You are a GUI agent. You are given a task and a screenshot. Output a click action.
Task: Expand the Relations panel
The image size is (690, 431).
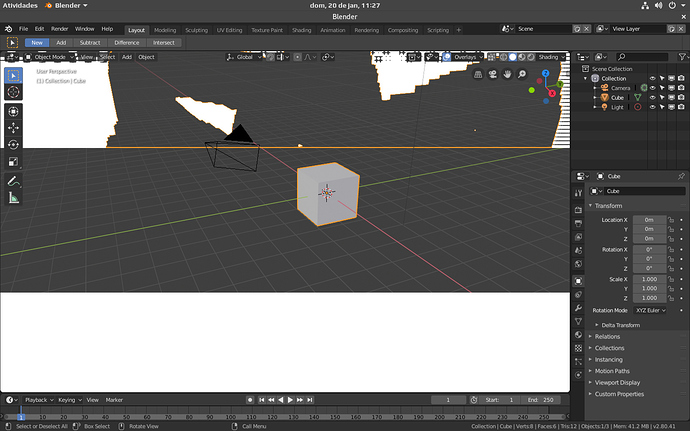click(607, 337)
